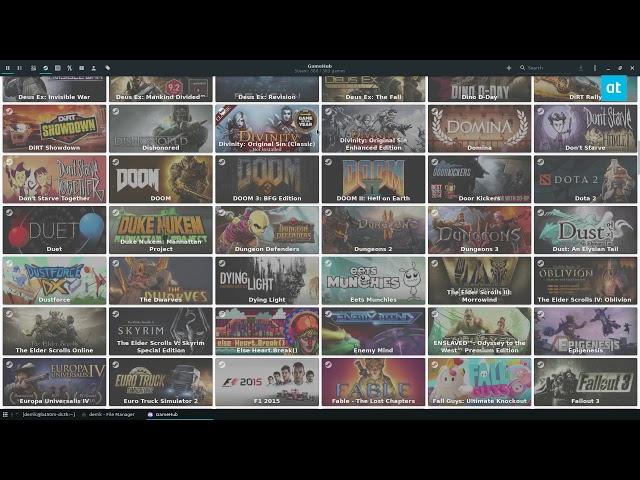Click the plus icon to add game
640x480 pixels.
click(509, 68)
